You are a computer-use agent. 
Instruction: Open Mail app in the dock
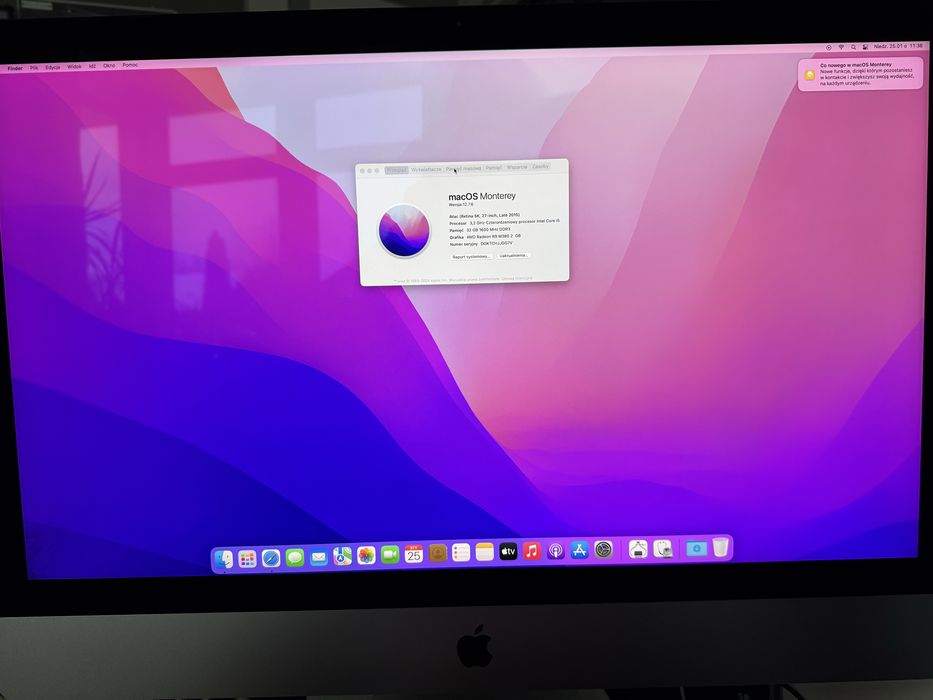pos(318,557)
